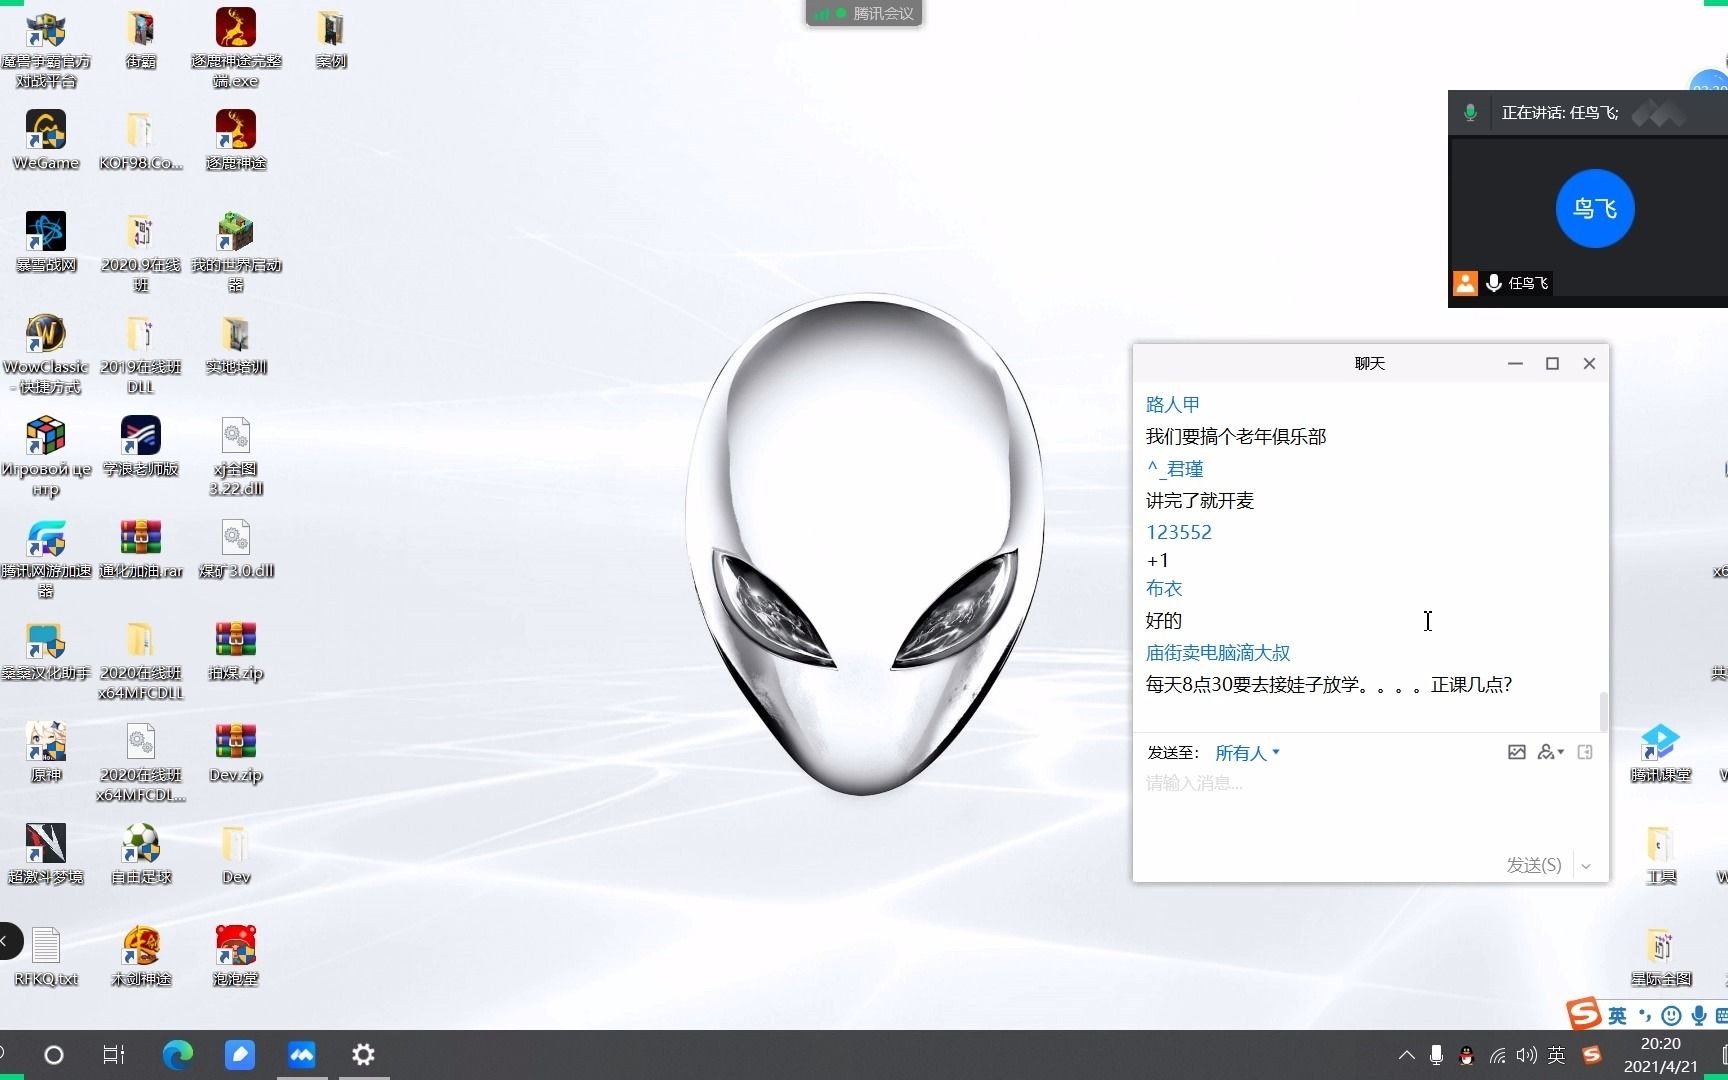Click sender name 路人甲 in chat
The height and width of the screenshot is (1080, 1728).
coord(1172,404)
